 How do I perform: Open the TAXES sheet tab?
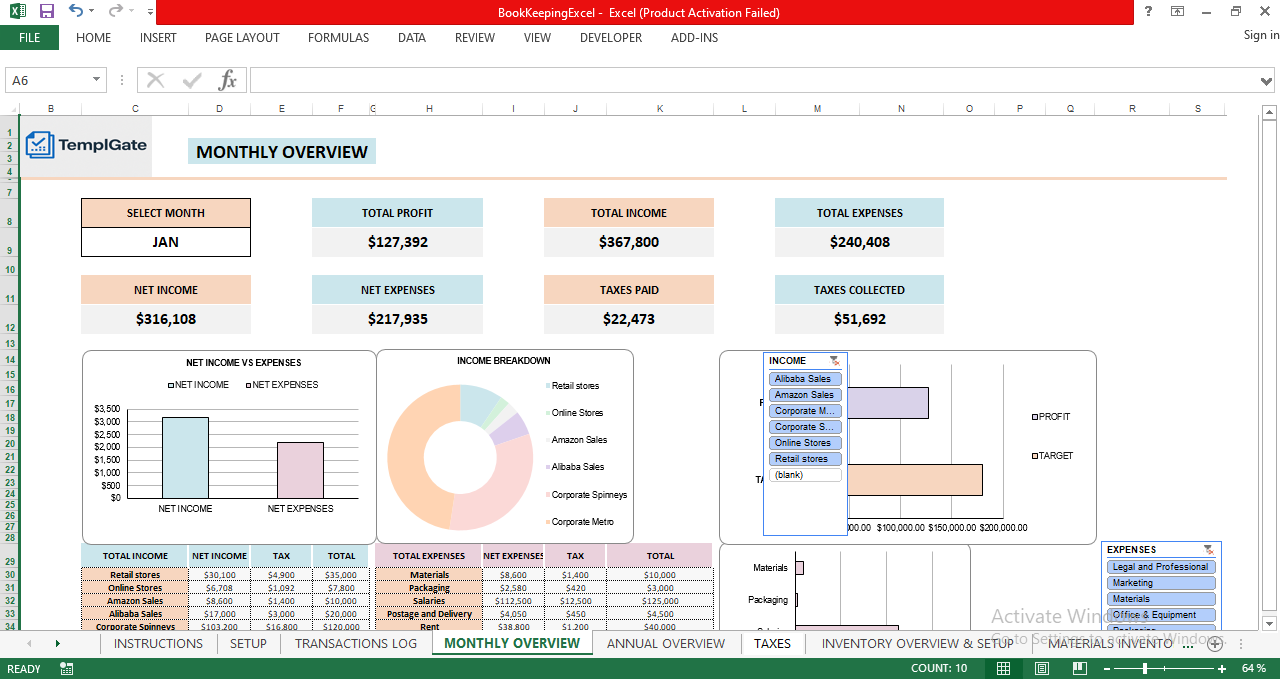[772, 643]
